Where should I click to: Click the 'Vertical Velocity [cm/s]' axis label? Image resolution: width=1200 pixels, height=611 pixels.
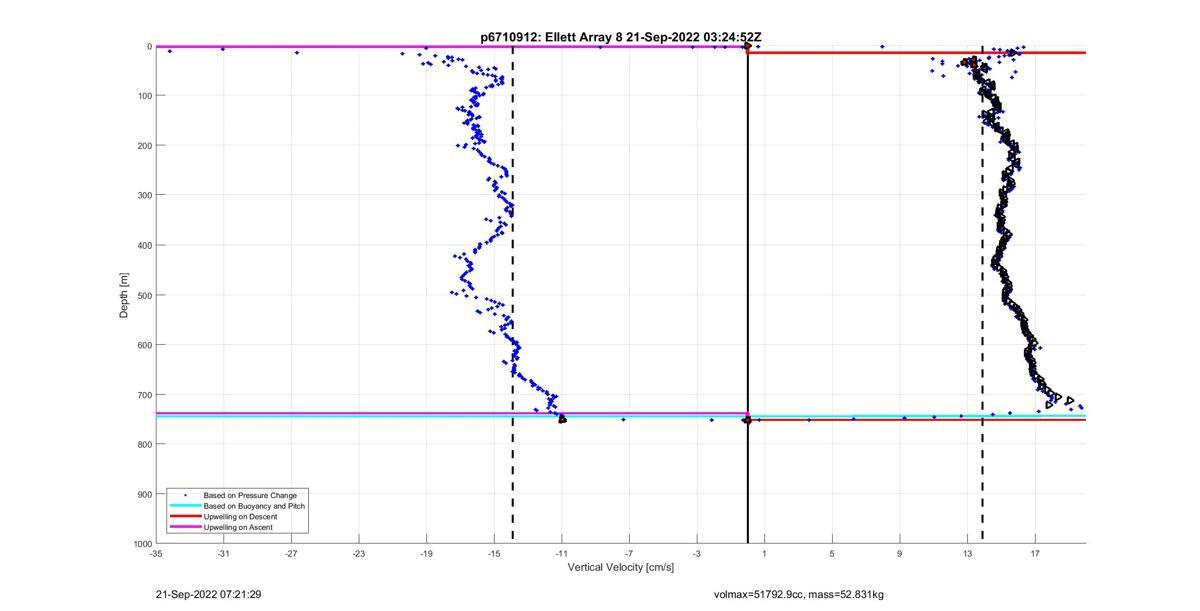coord(621,567)
